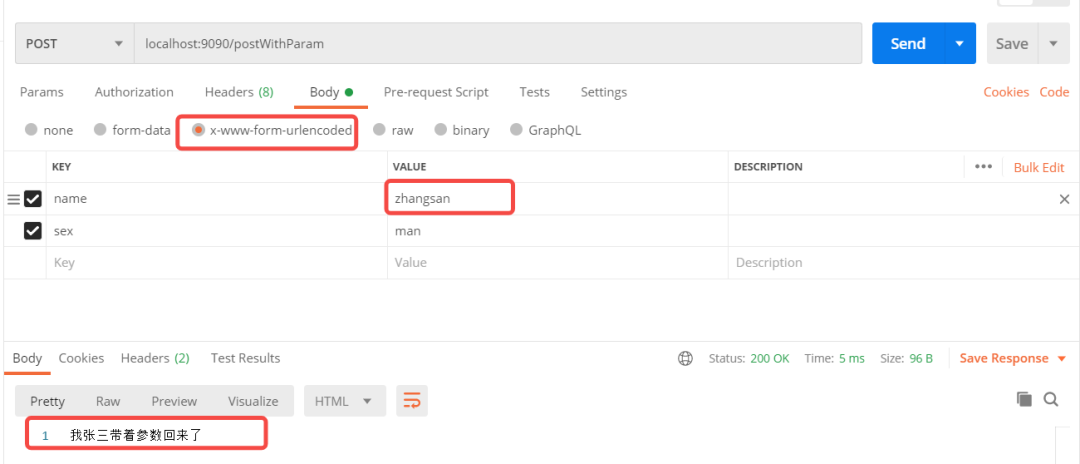Click the sex key cell

click(x=216, y=231)
